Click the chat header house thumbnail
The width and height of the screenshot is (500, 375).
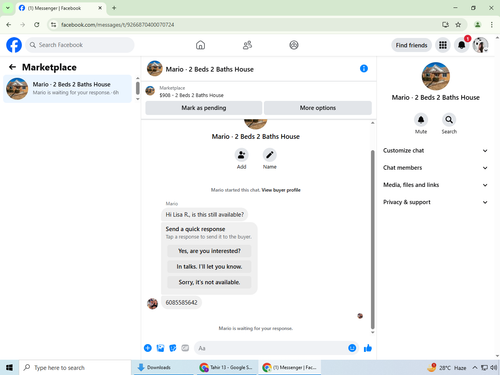[x=155, y=68]
